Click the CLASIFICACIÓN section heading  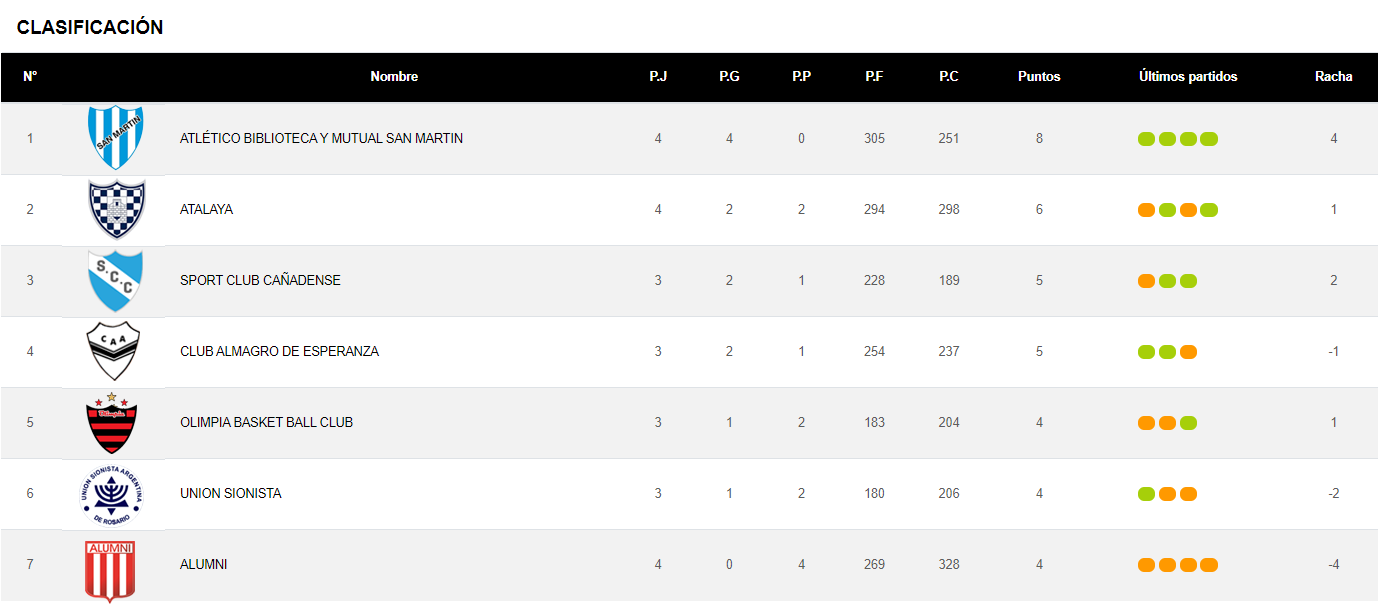[x=90, y=28]
